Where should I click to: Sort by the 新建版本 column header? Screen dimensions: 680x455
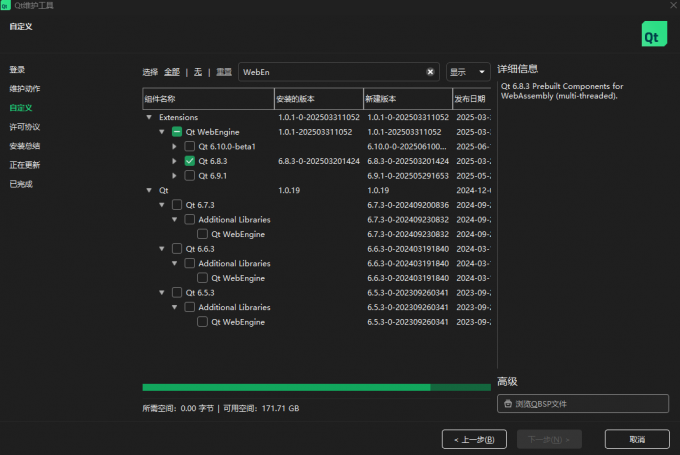pyautogui.click(x=408, y=99)
